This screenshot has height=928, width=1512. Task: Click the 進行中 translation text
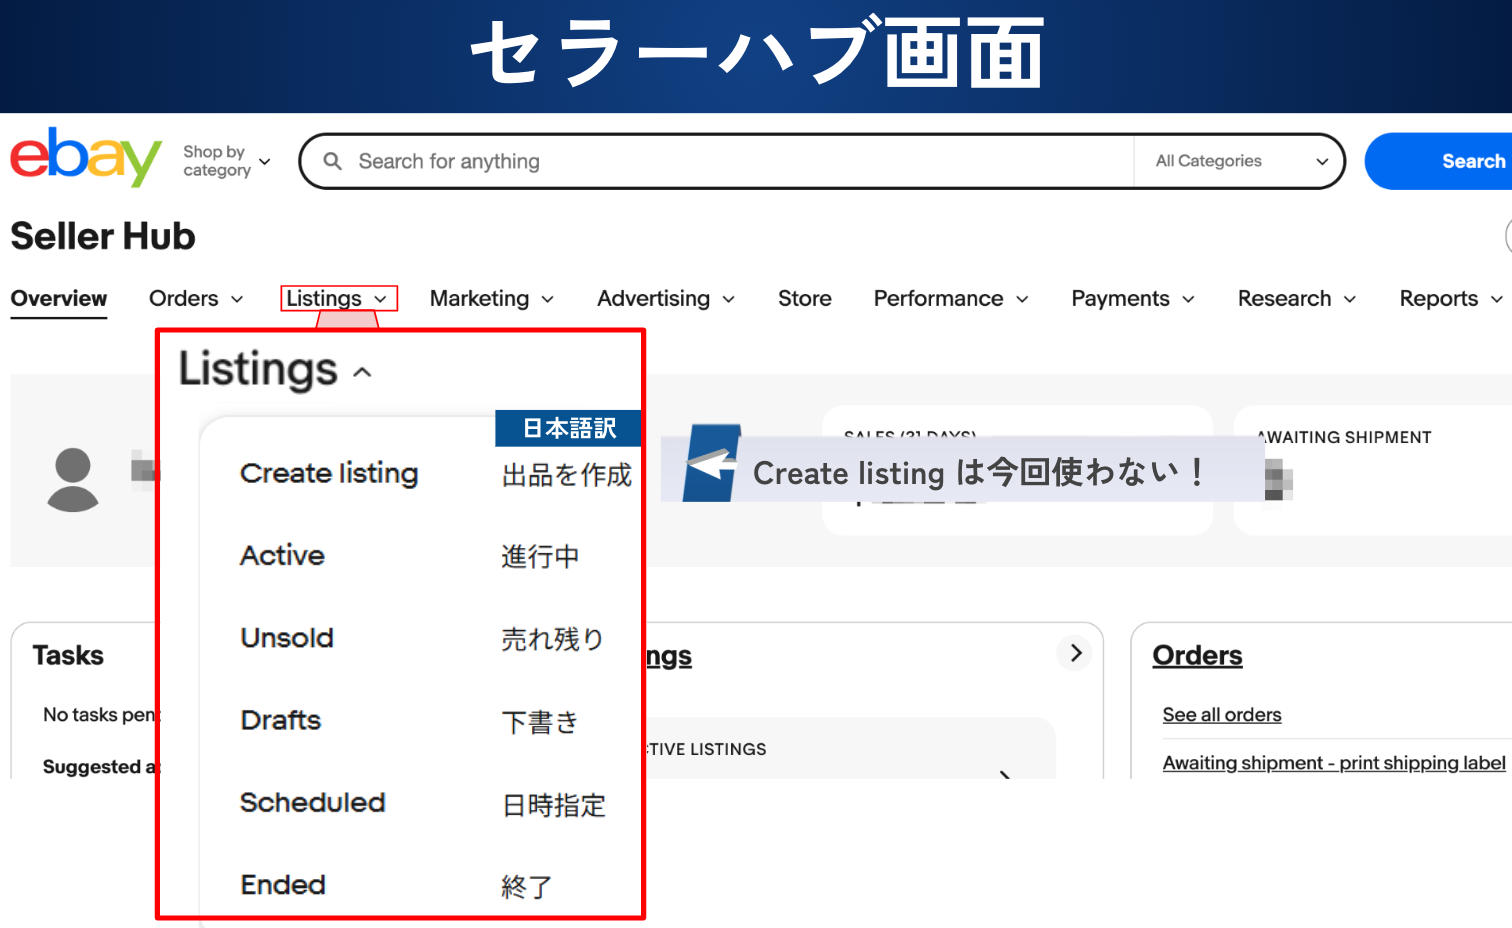point(540,557)
